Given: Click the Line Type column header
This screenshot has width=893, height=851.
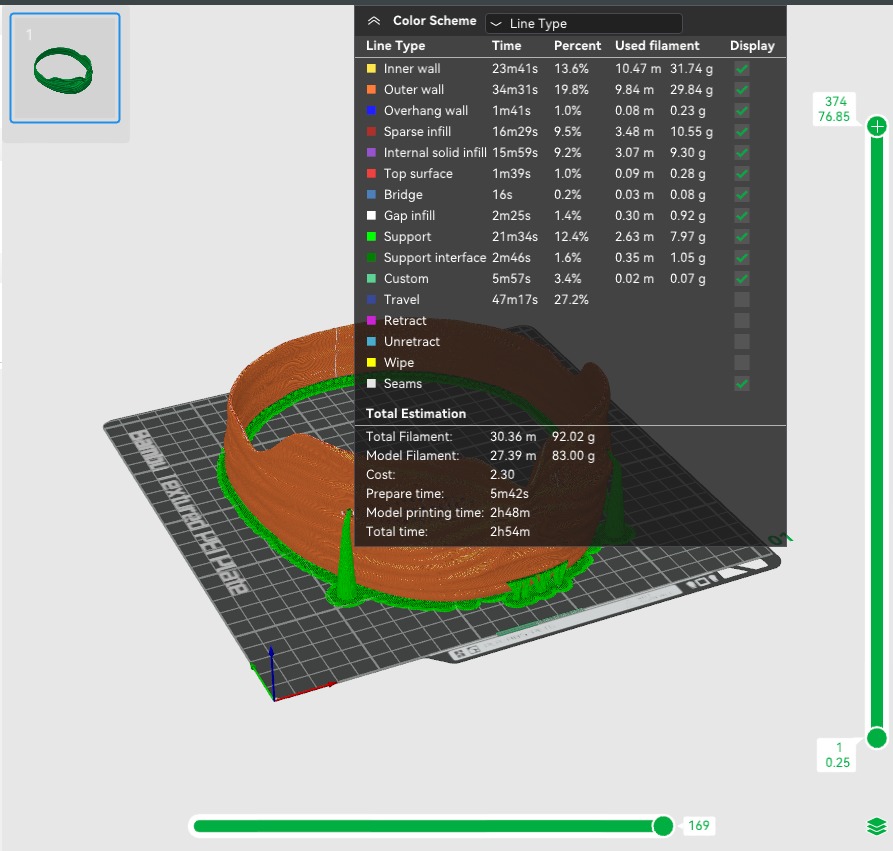Looking at the screenshot, I should pos(395,46).
